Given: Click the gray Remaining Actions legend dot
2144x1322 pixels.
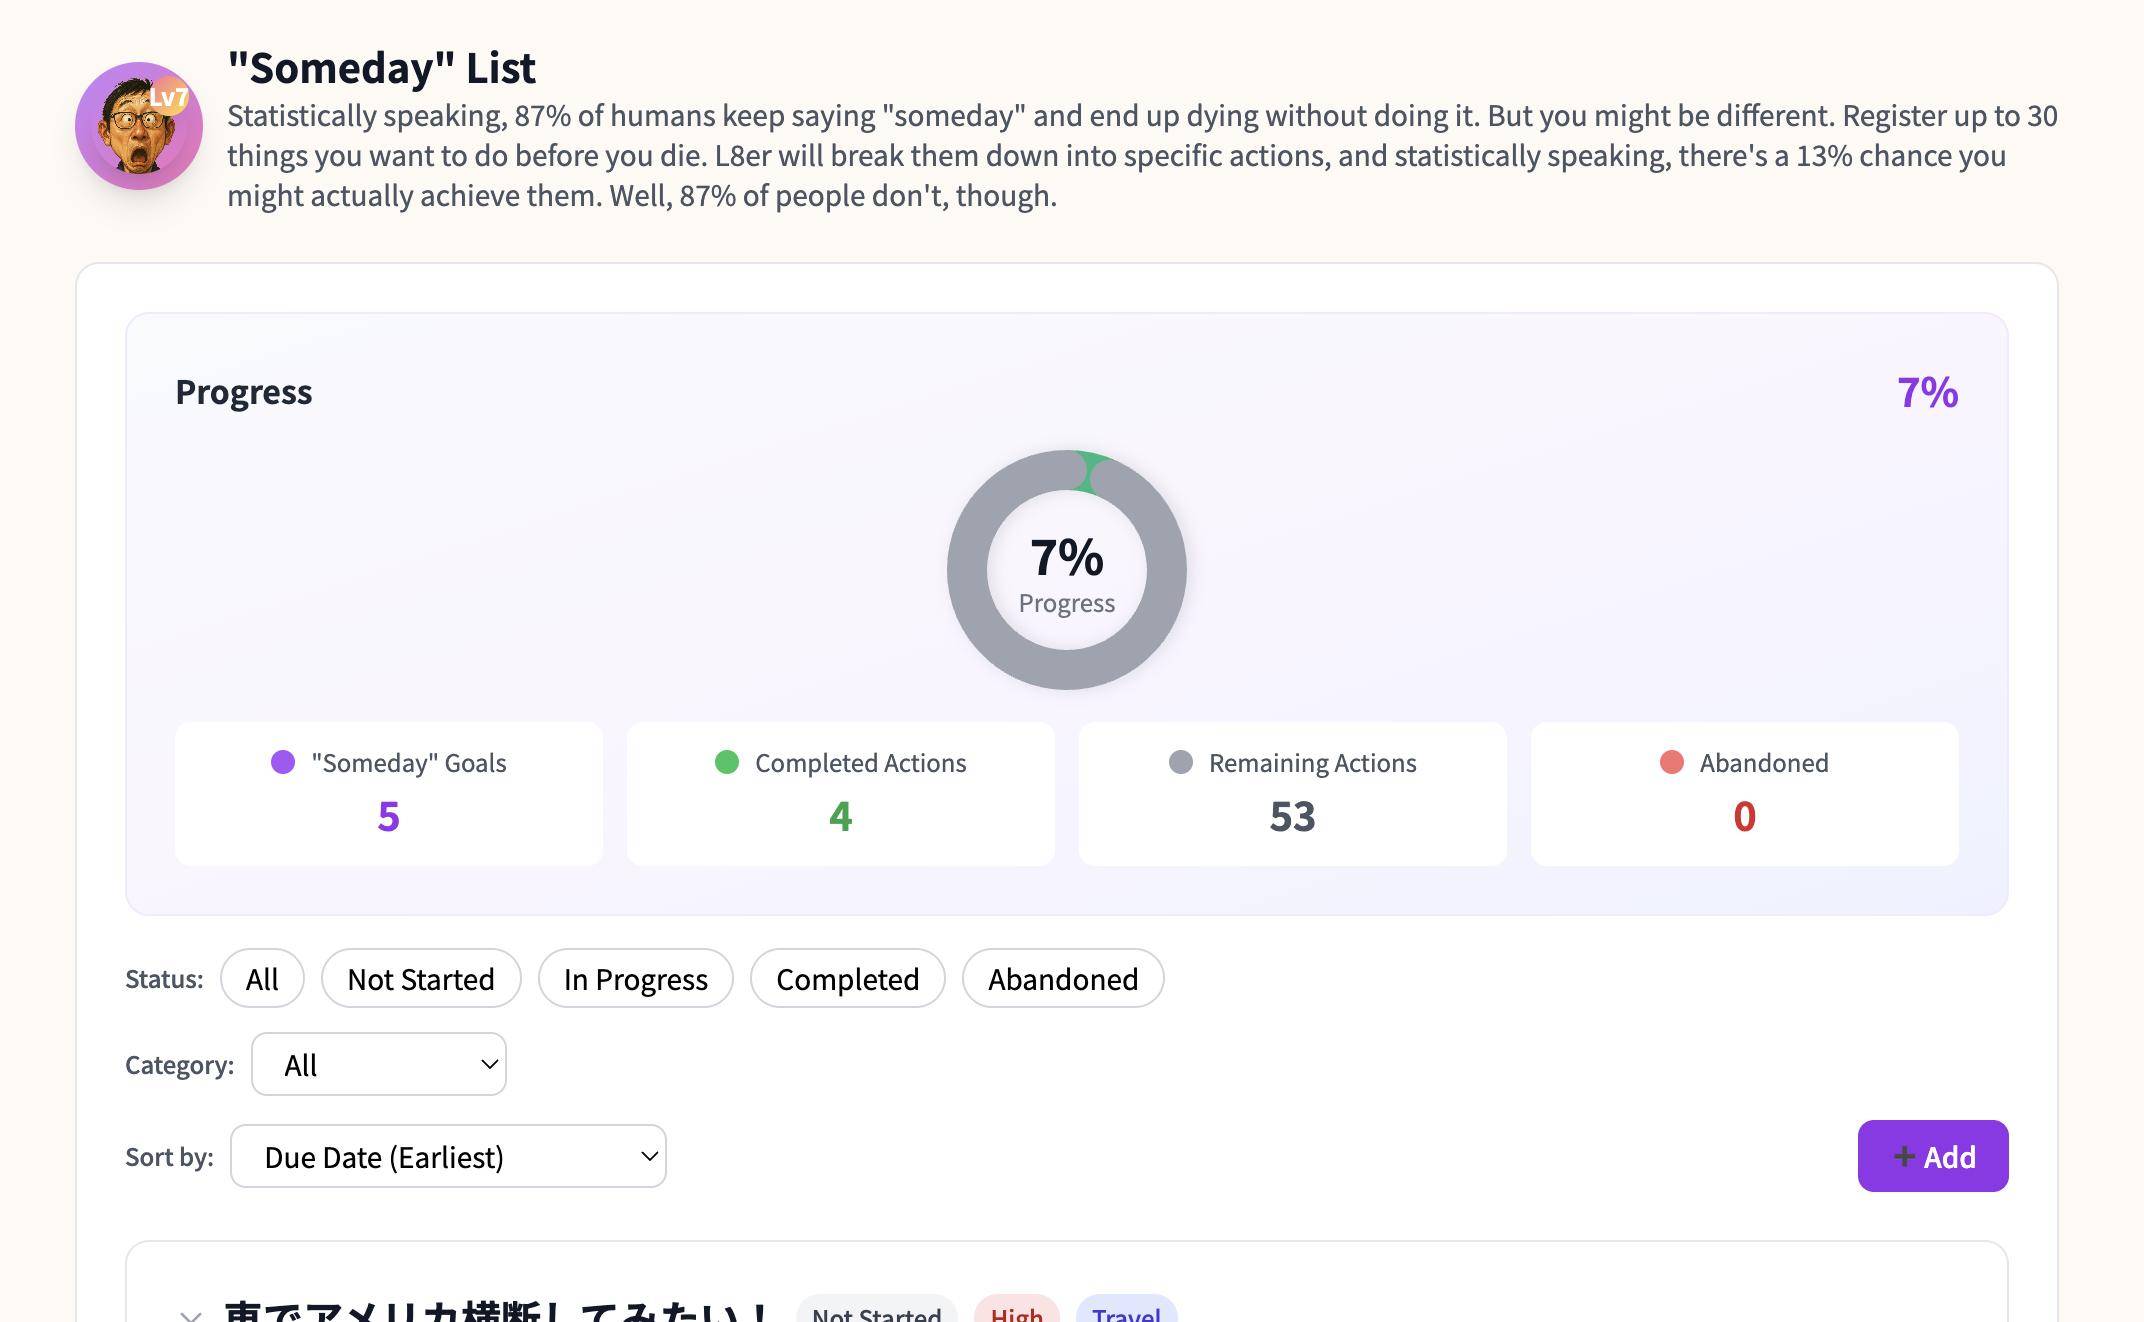Looking at the screenshot, I should click(1181, 761).
